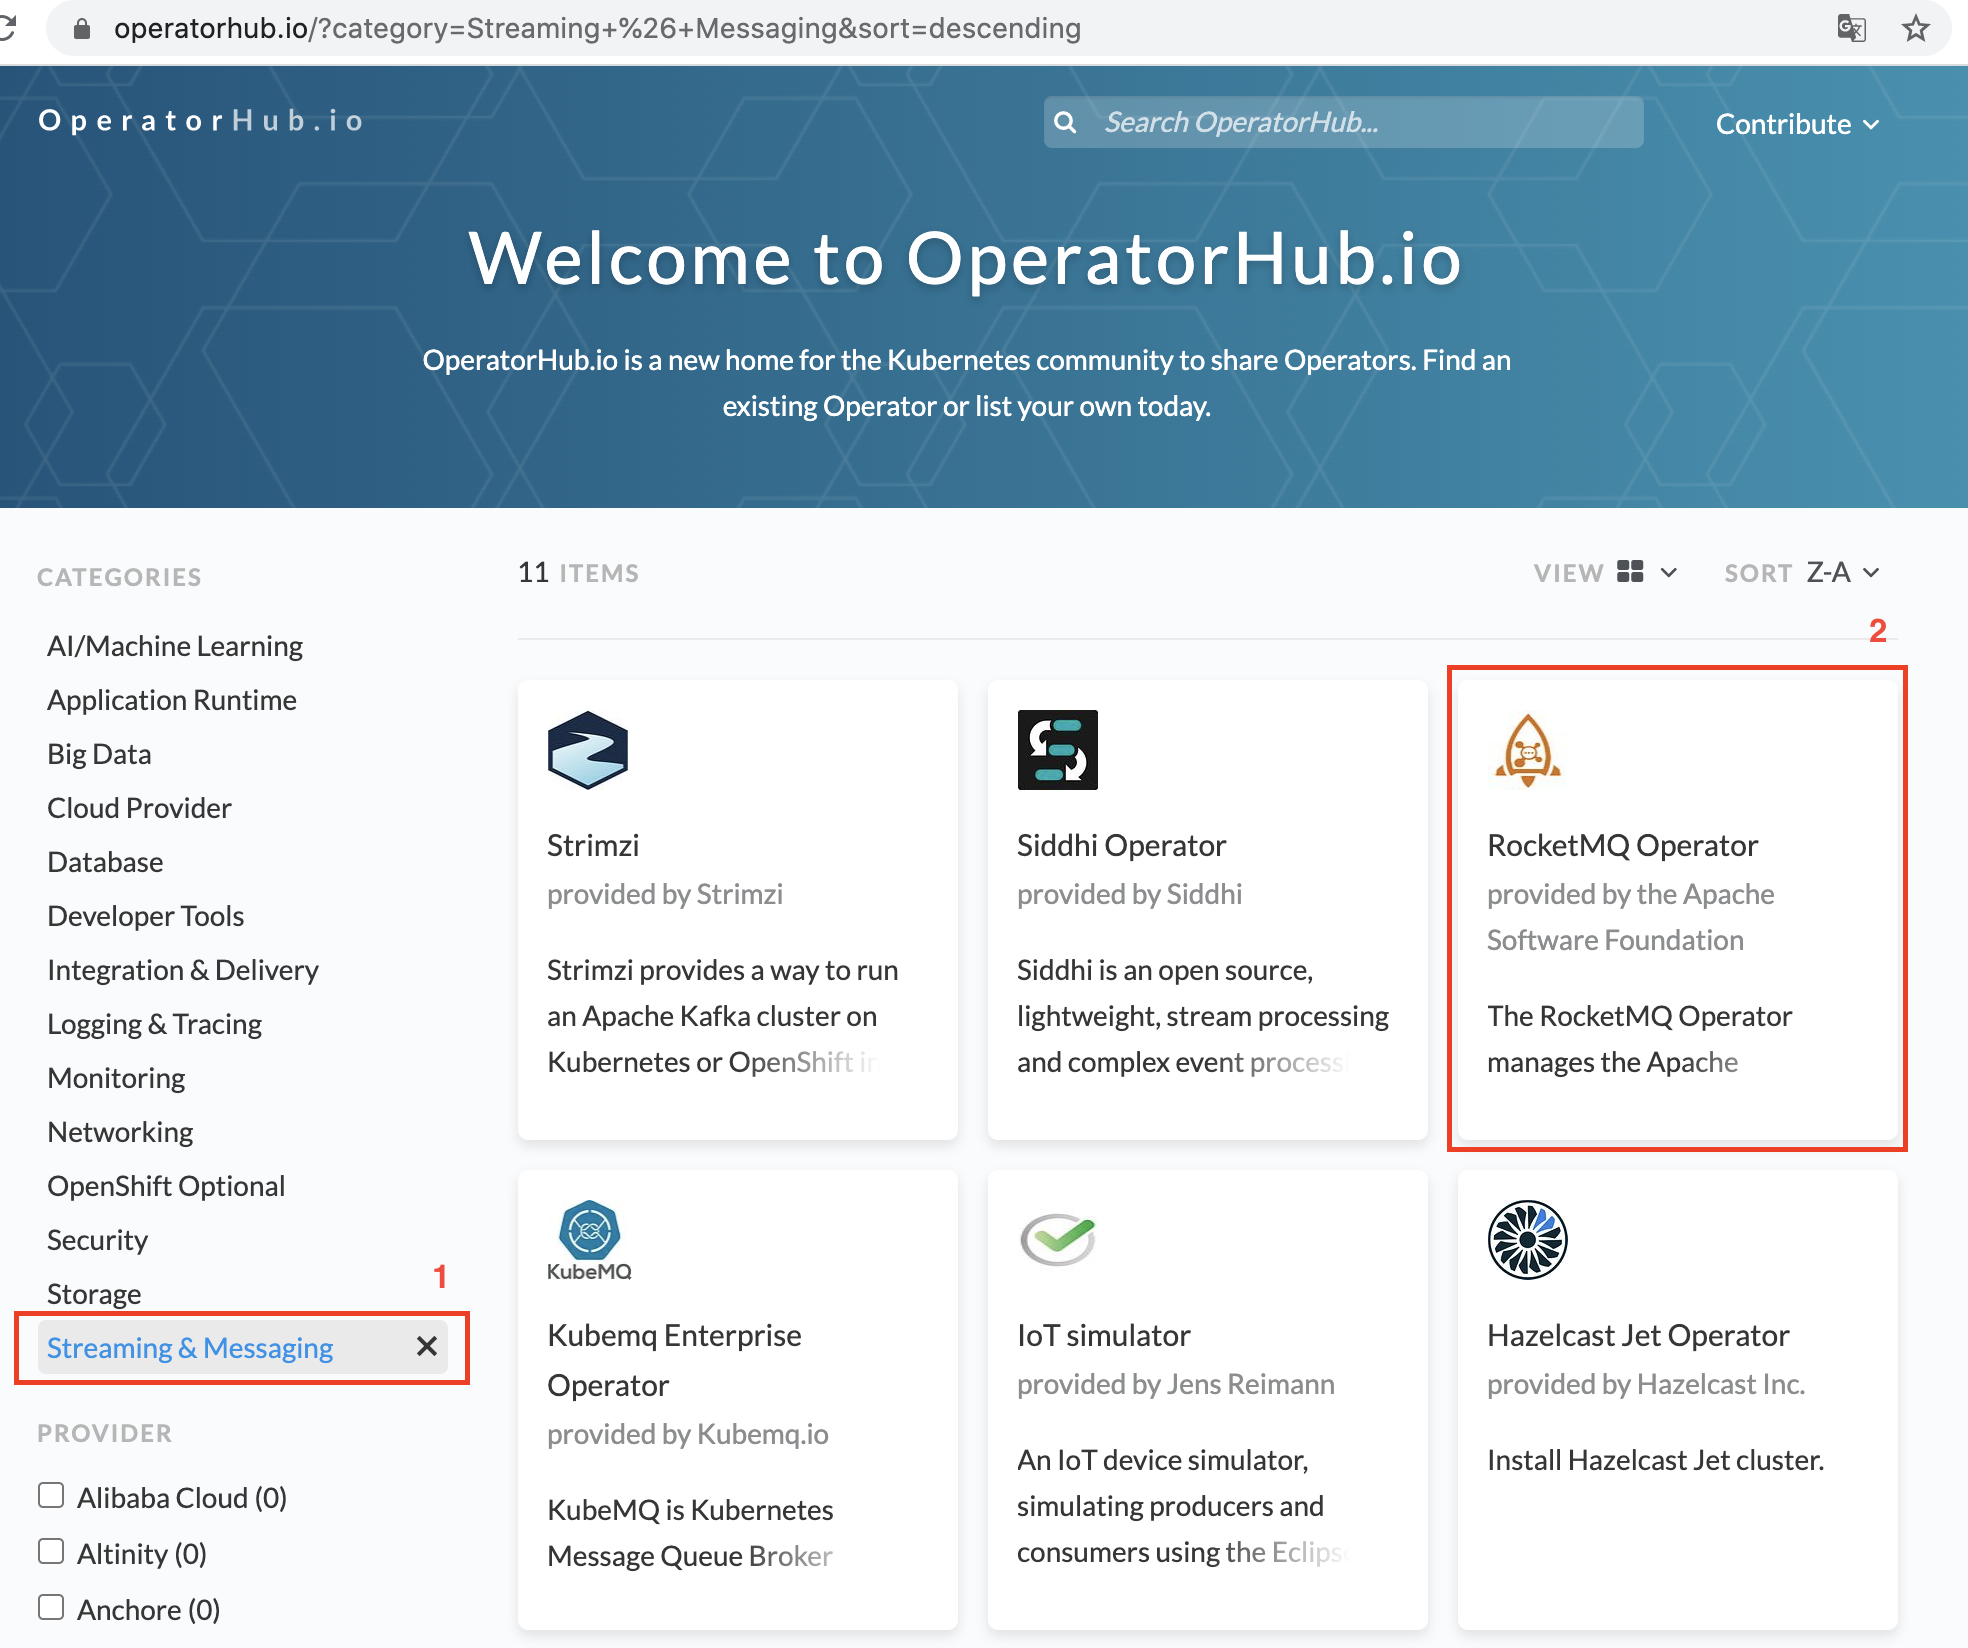Click the Hazelcast Jet turbine logo
Screen dimensions: 1968x1648
pyautogui.click(x=1527, y=1240)
